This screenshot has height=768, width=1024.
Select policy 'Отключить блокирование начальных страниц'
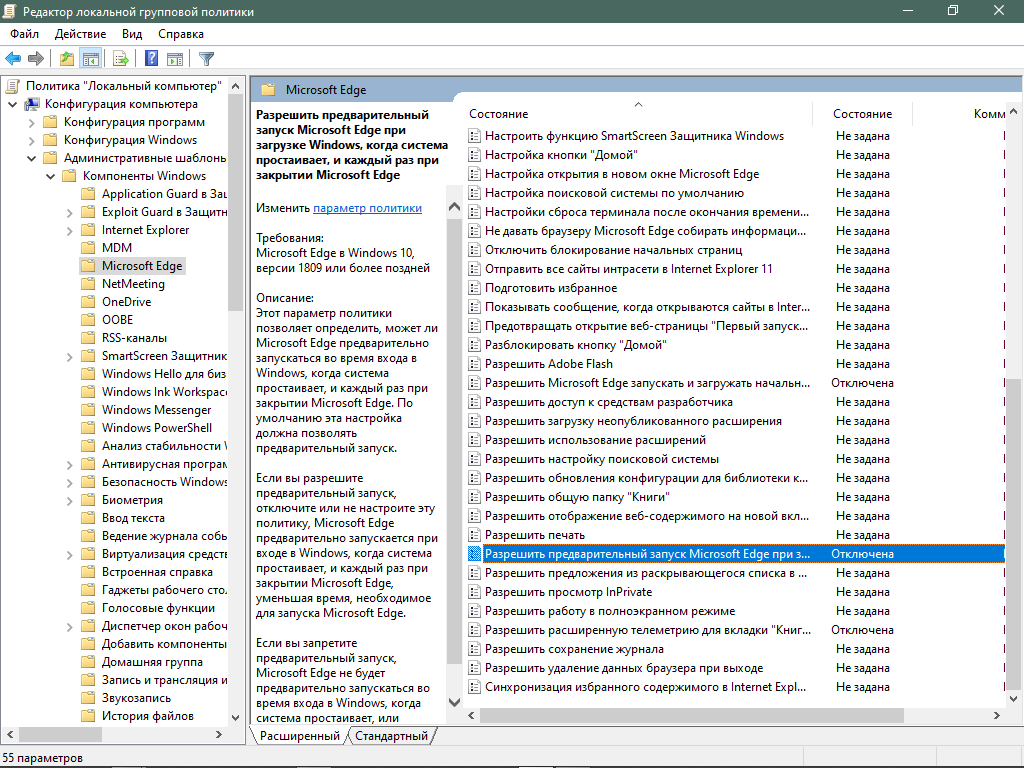click(x=613, y=250)
